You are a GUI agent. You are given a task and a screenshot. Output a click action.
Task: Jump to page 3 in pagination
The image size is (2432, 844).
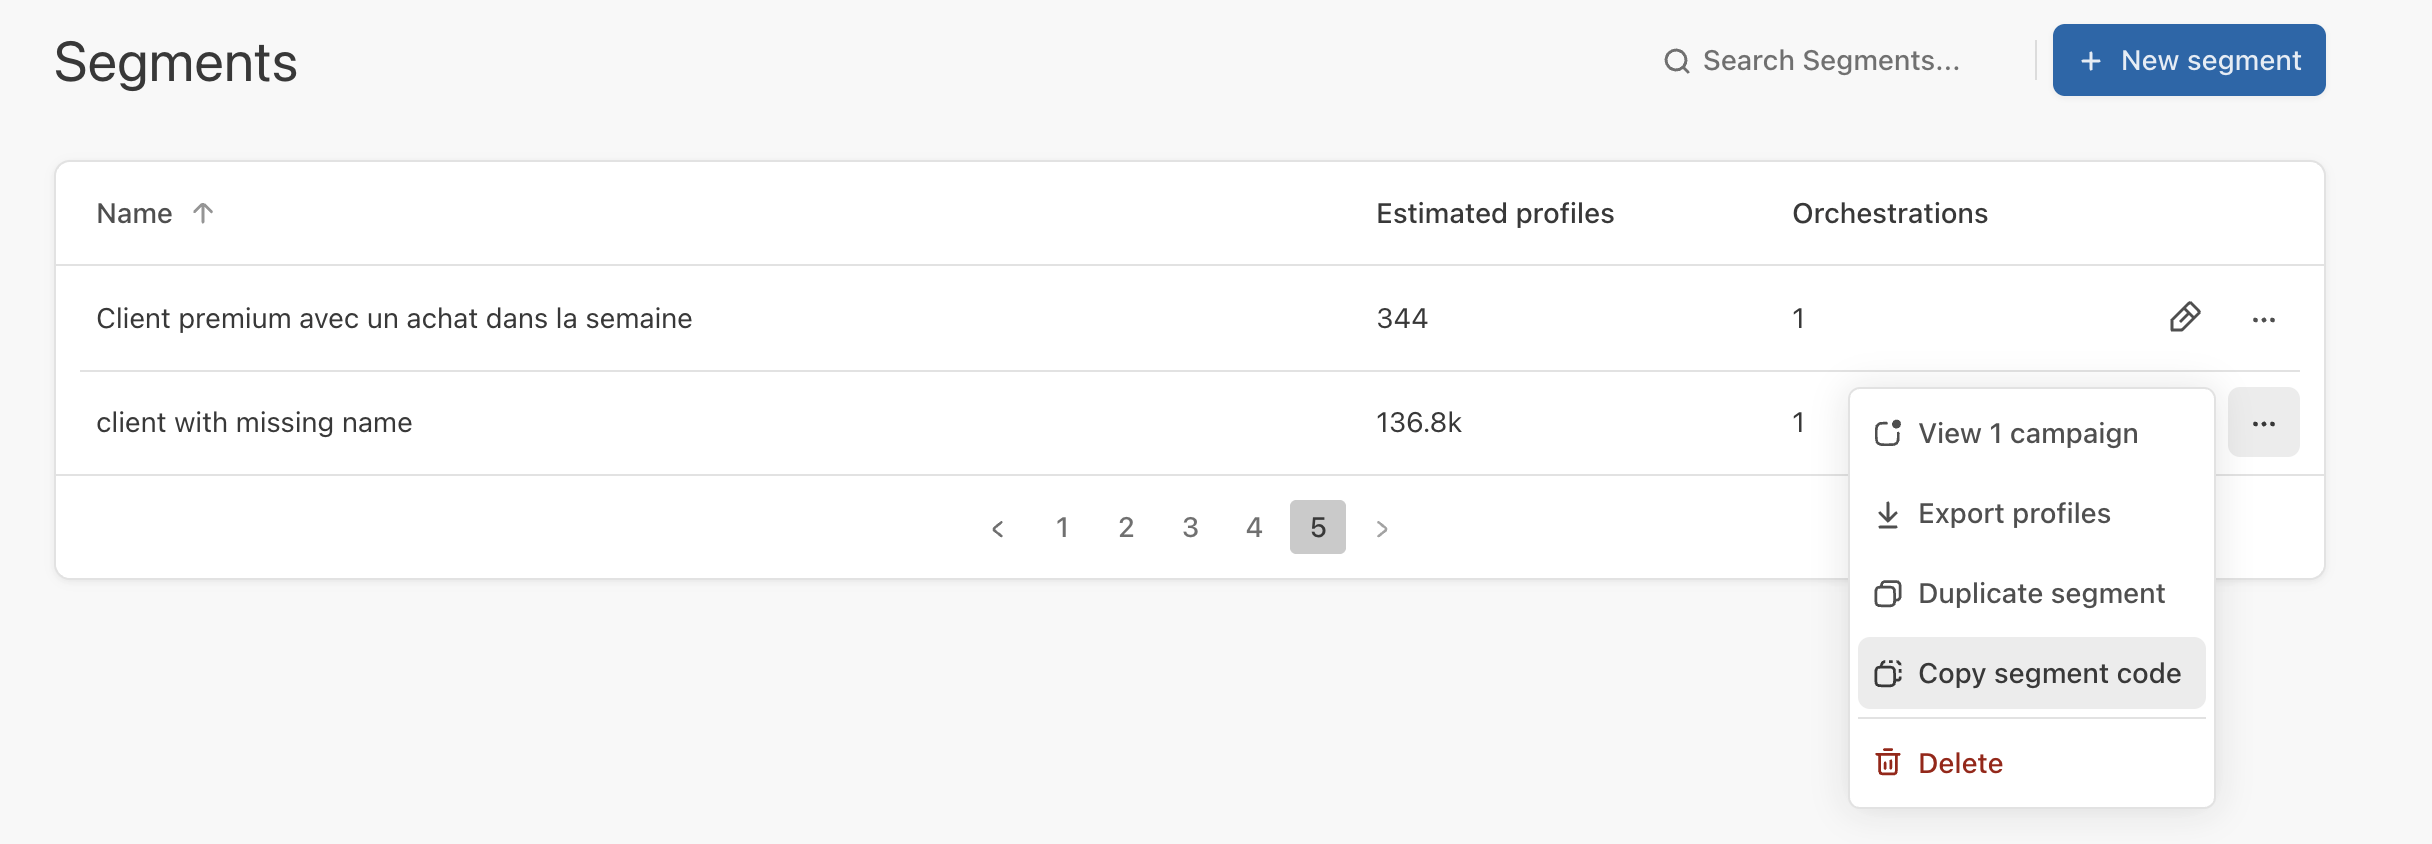coord(1190,527)
